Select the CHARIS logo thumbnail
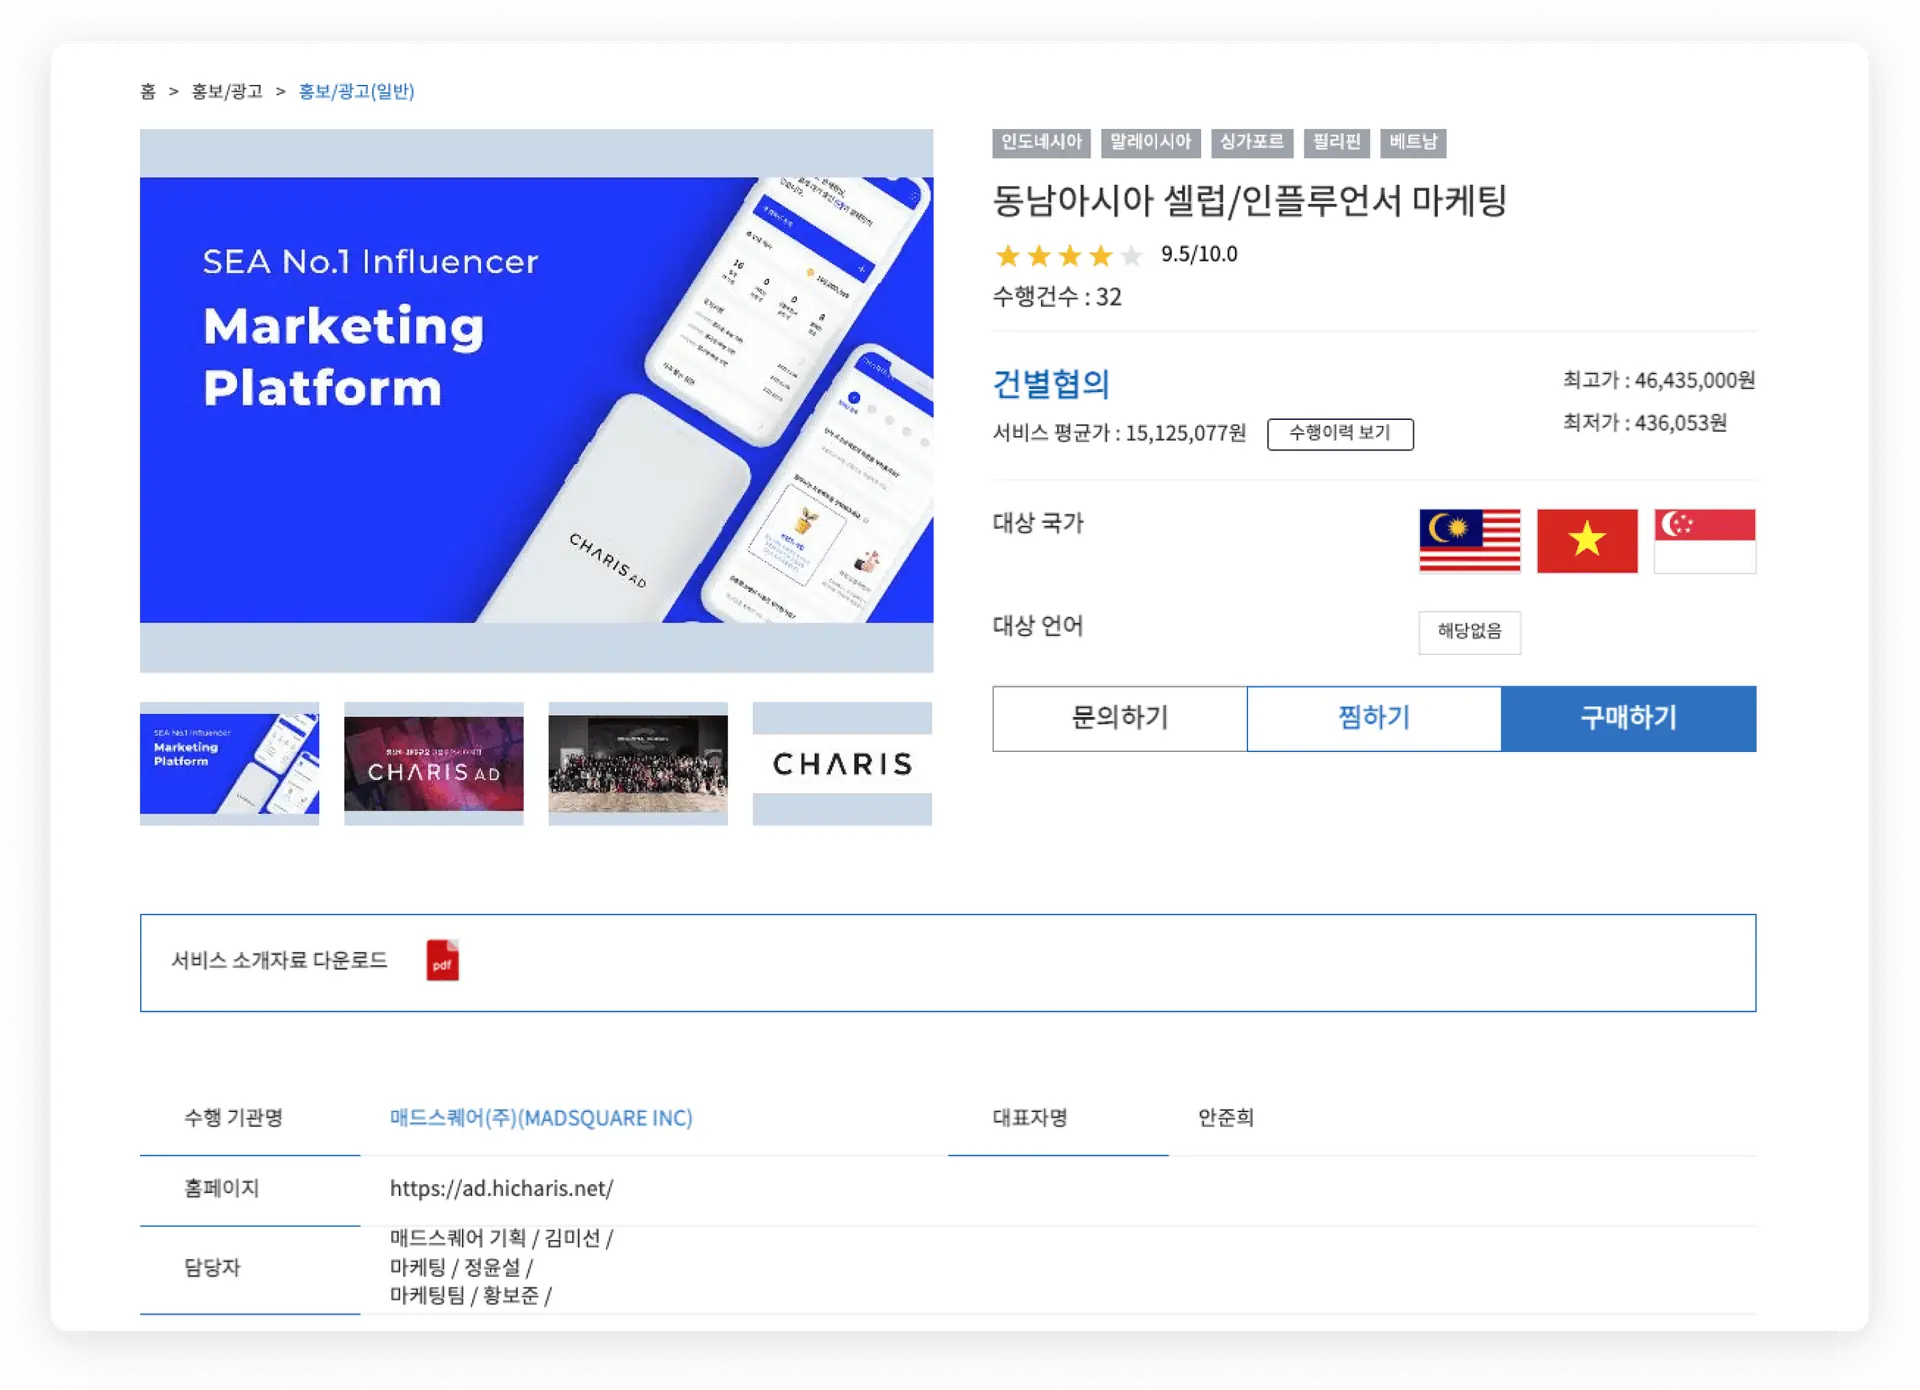 842,763
